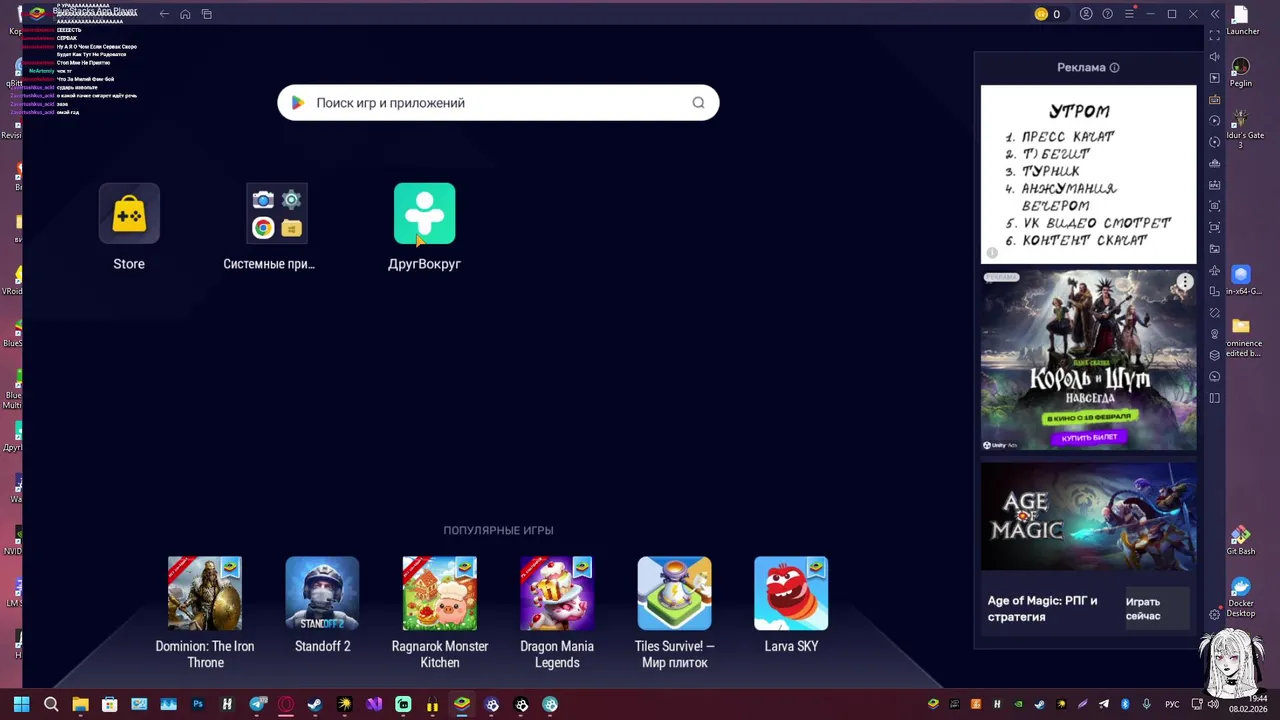
Task: Open File Explorer from the taskbar
Action: (80, 704)
